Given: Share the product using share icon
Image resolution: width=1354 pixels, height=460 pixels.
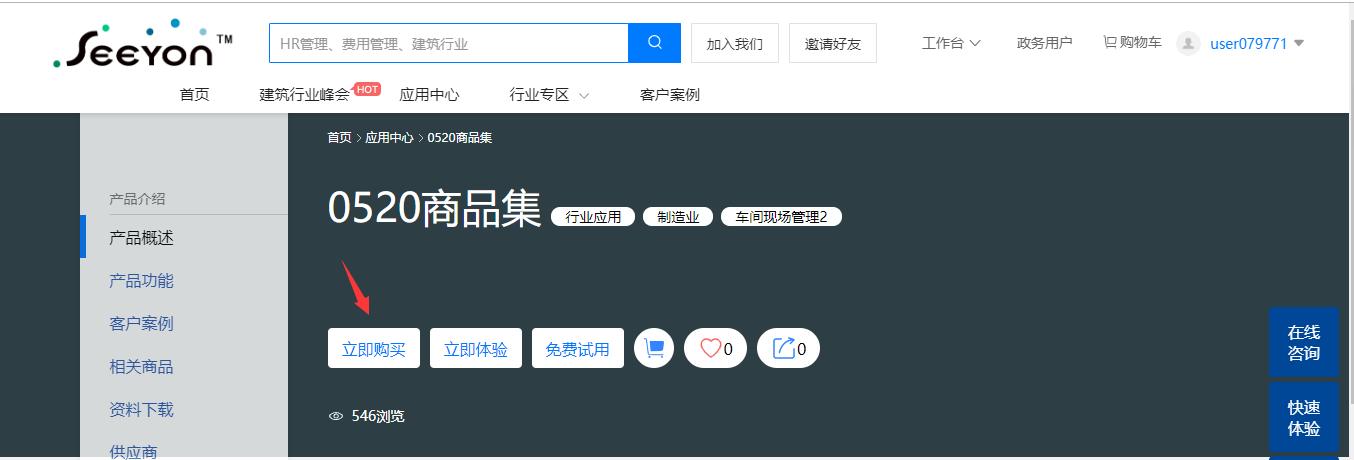Looking at the screenshot, I should (x=788, y=348).
